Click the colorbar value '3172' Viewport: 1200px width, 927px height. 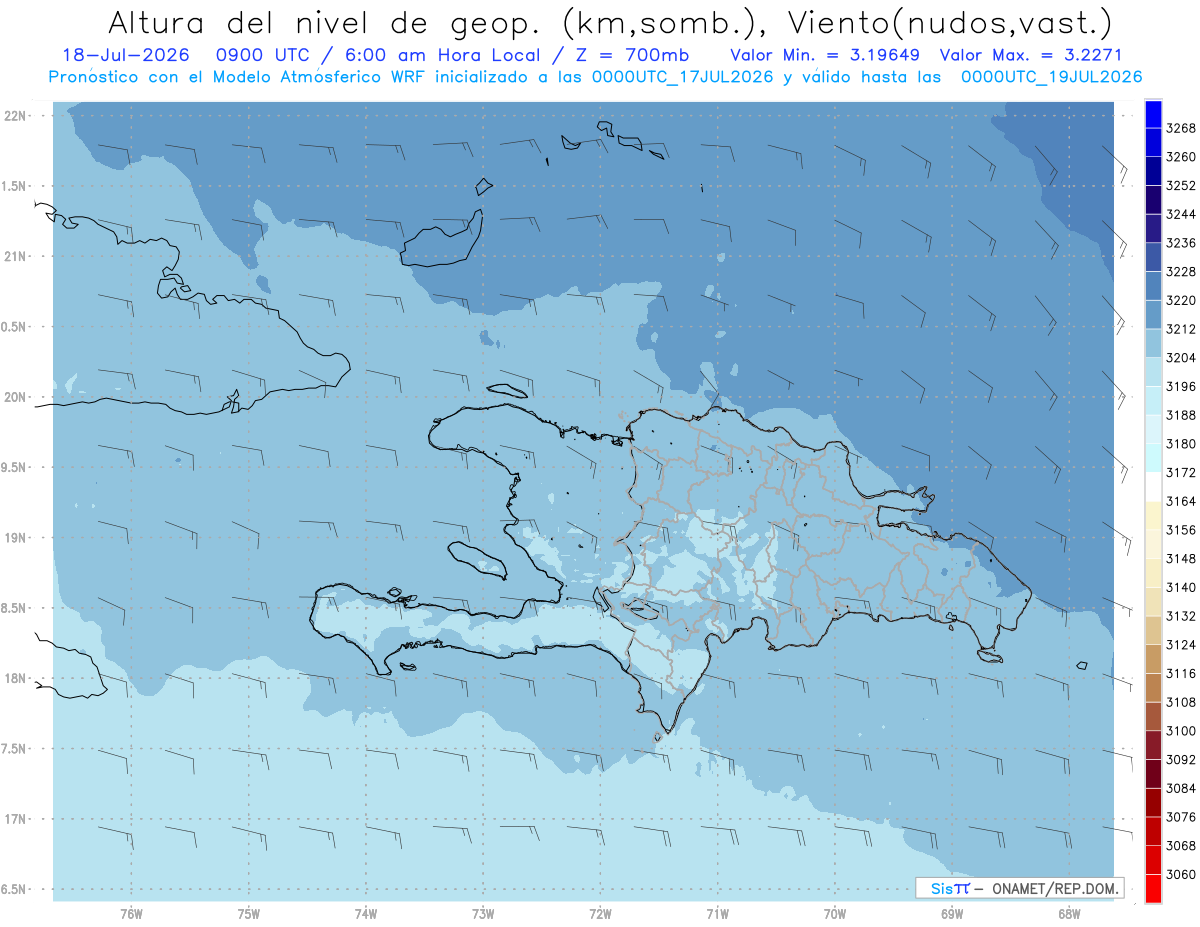click(1181, 472)
